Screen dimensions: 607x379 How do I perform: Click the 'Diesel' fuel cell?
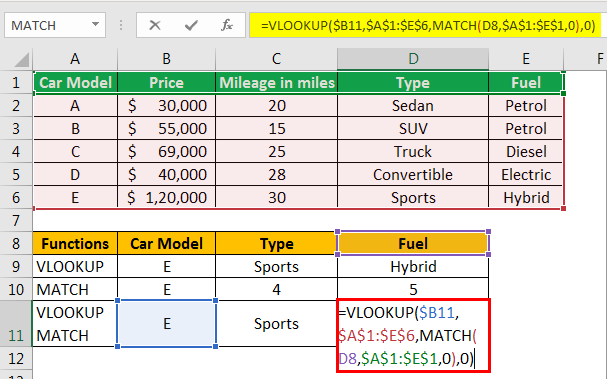coord(526,151)
